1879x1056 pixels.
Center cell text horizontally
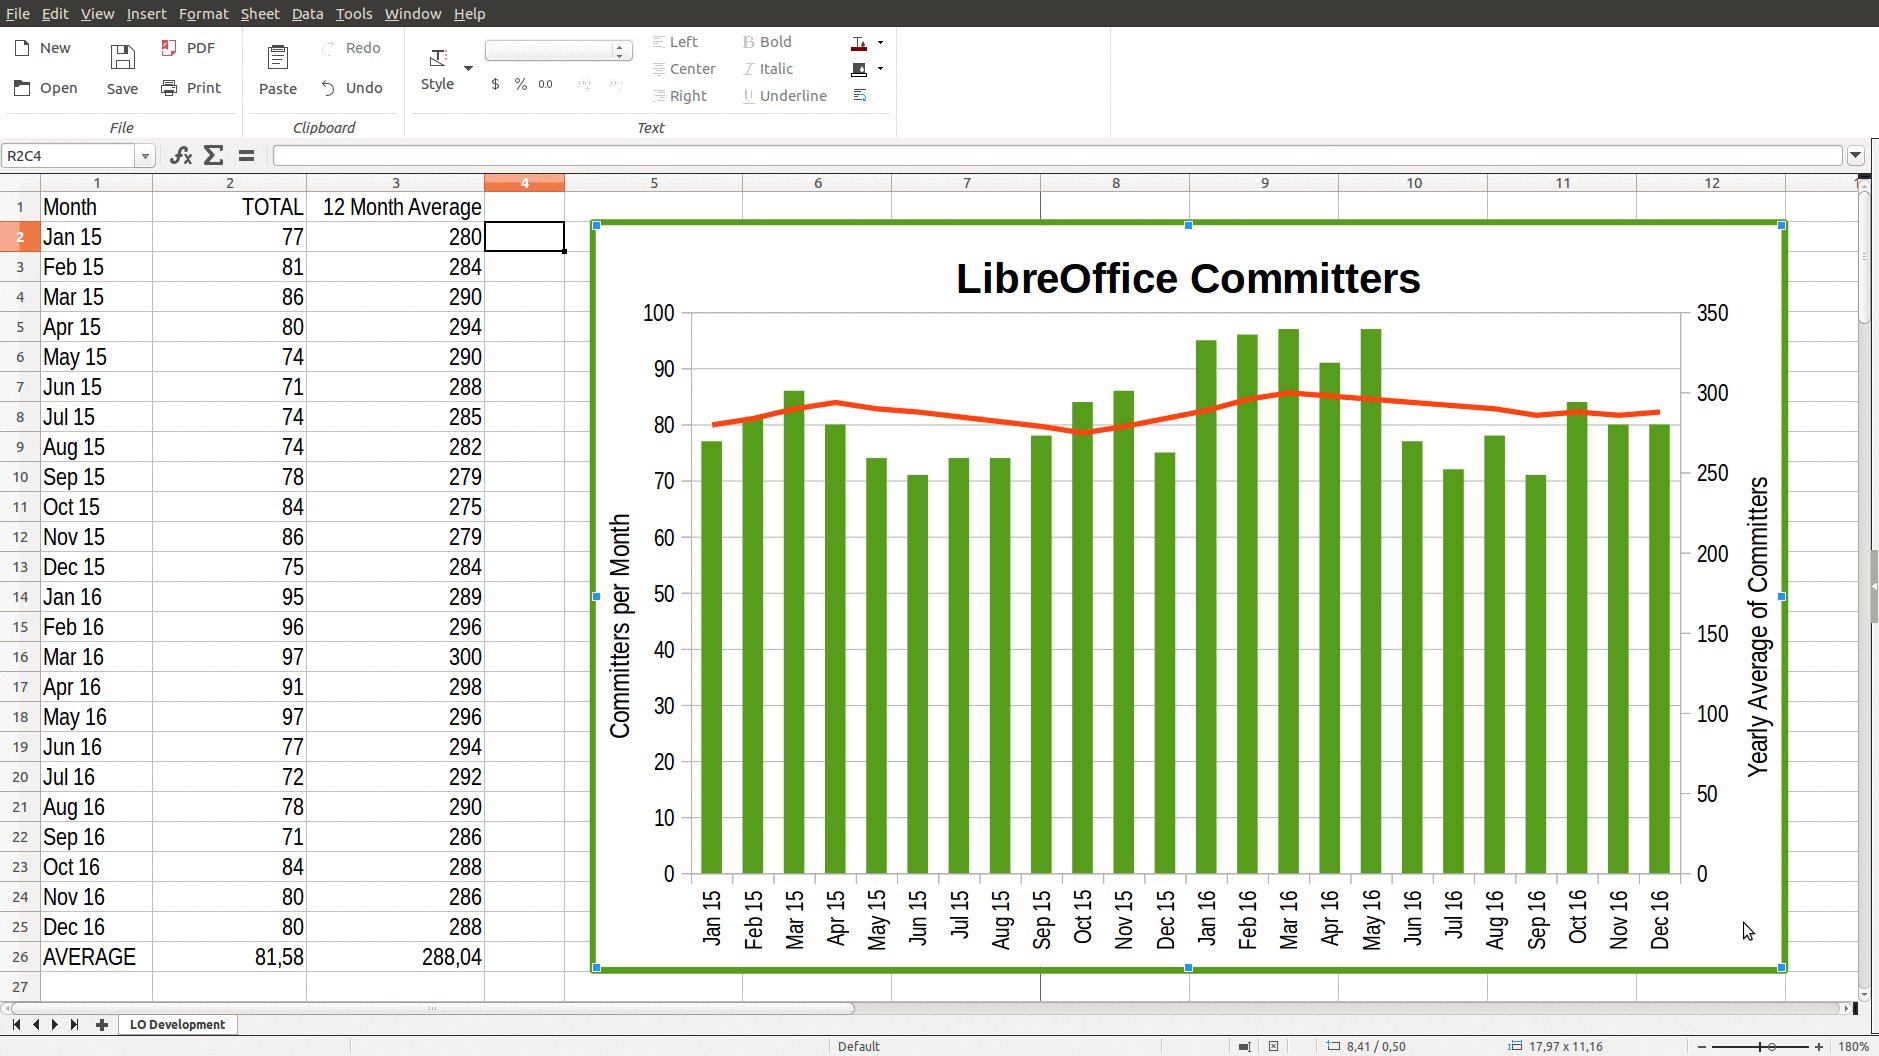tap(684, 69)
